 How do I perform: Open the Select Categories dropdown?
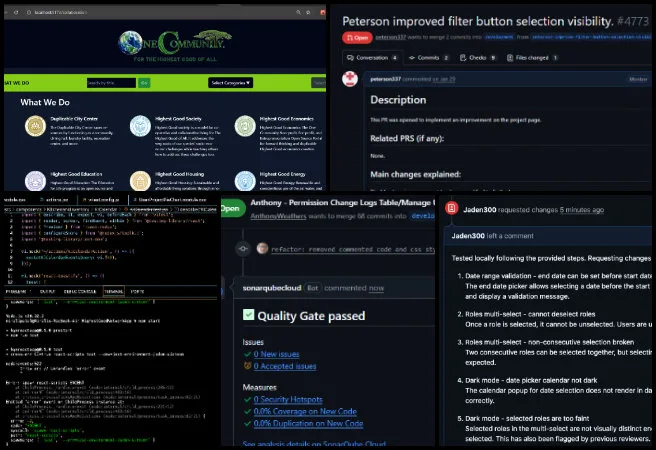point(231,83)
